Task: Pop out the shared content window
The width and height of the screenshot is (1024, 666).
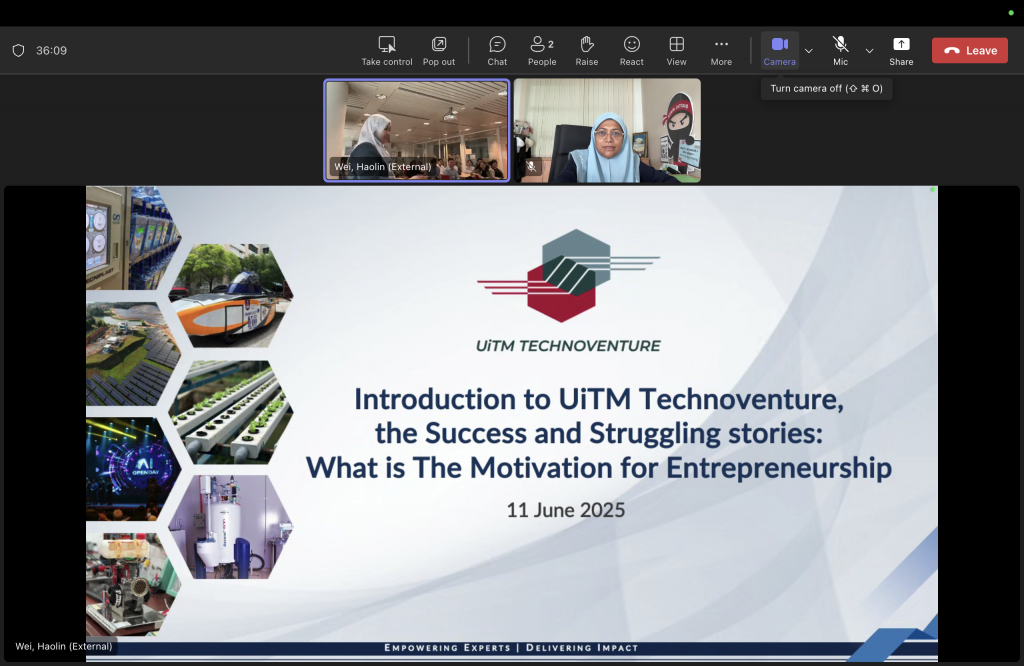Action: point(439,51)
